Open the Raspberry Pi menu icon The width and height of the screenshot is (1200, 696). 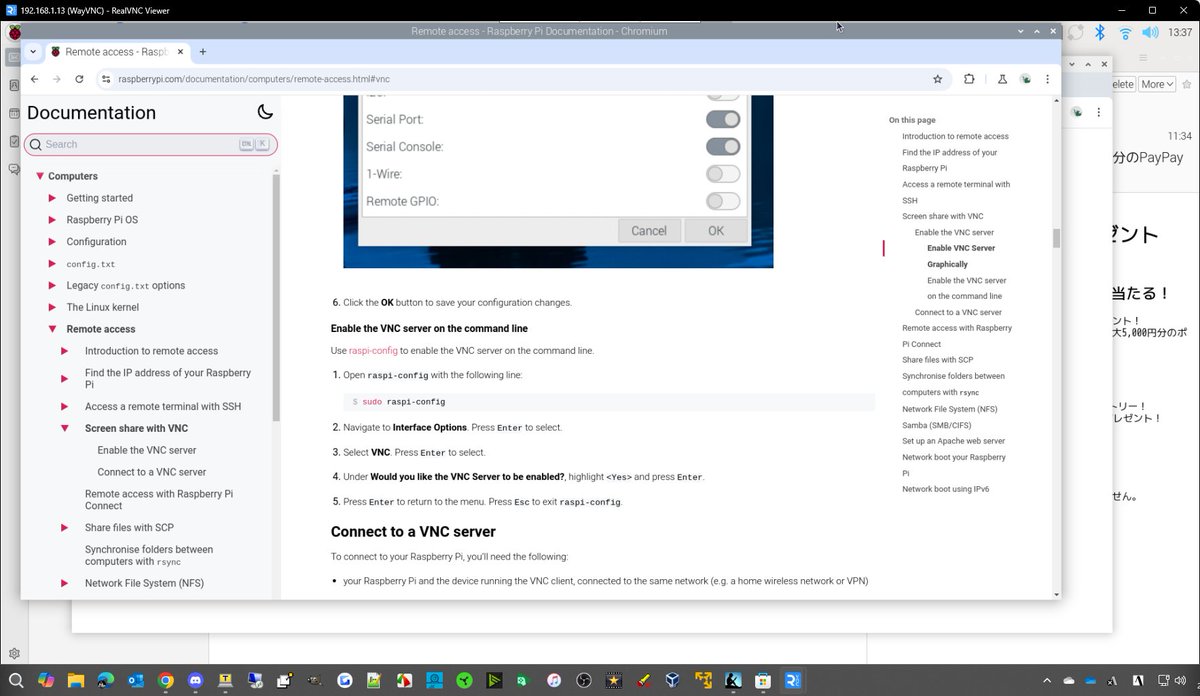(14, 32)
